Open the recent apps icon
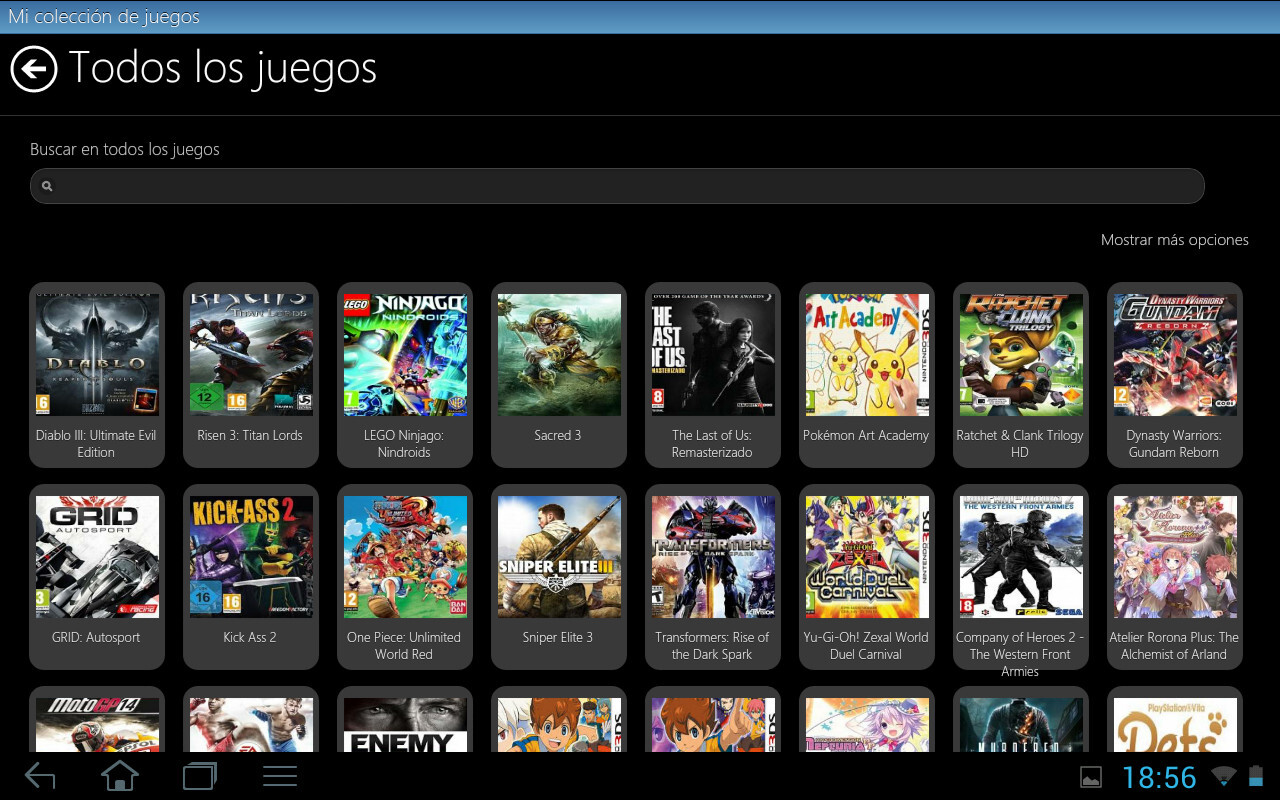Viewport: 1280px width, 800px height. 199,776
